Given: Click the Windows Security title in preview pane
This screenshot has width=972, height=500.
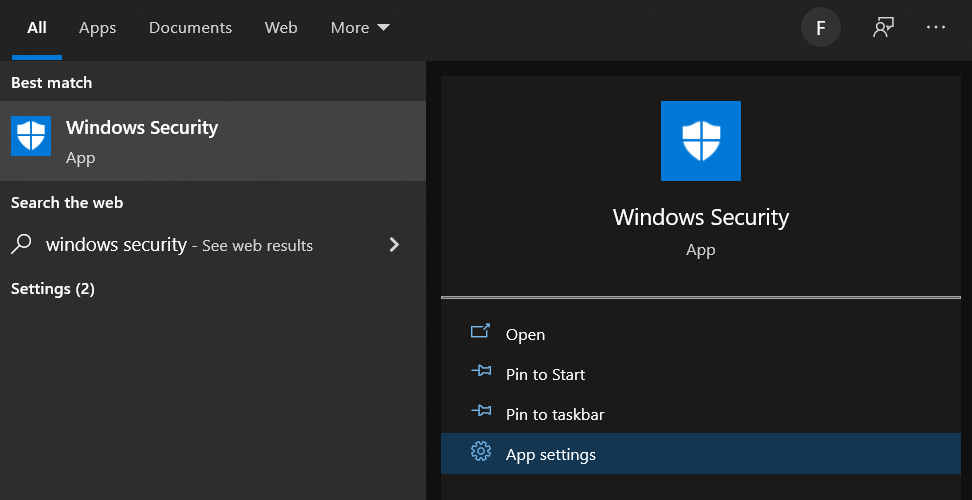Looking at the screenshot, I should 700,217.
